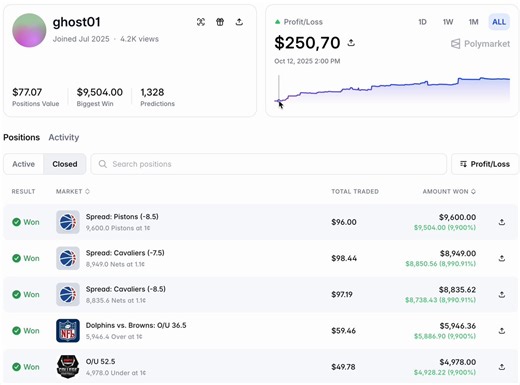Share the $250,70 profit/loss figure

351,43
